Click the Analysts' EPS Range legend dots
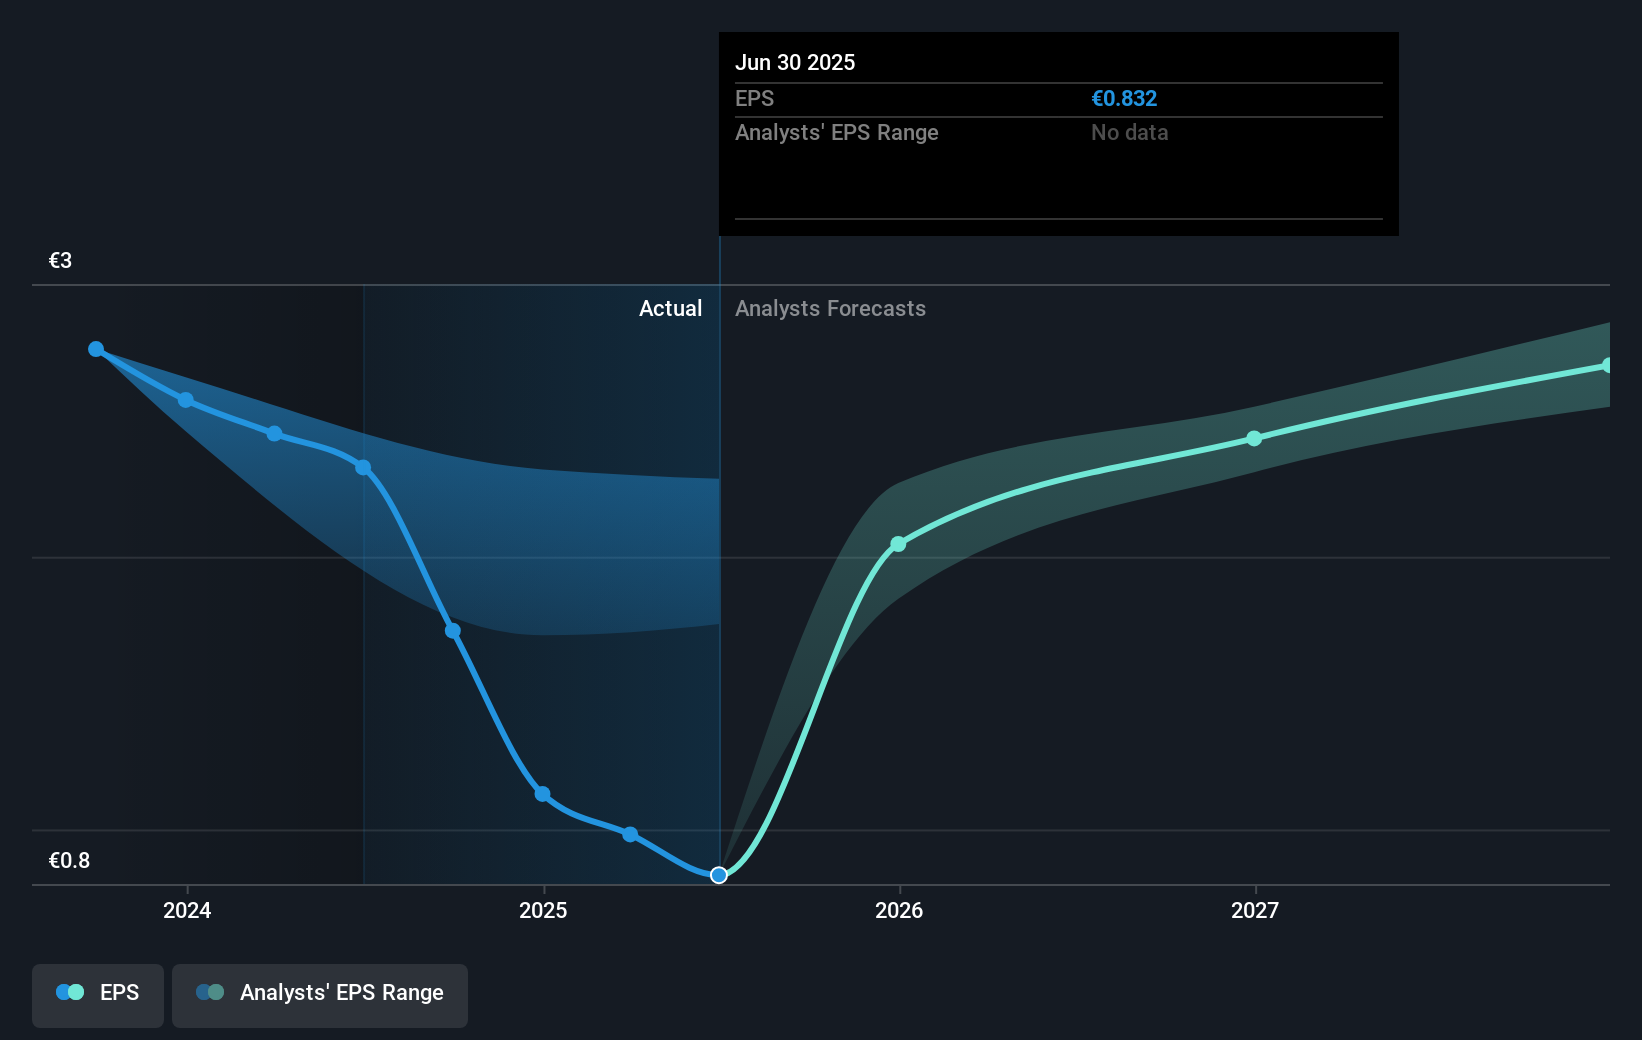 (x=211, y=992)
